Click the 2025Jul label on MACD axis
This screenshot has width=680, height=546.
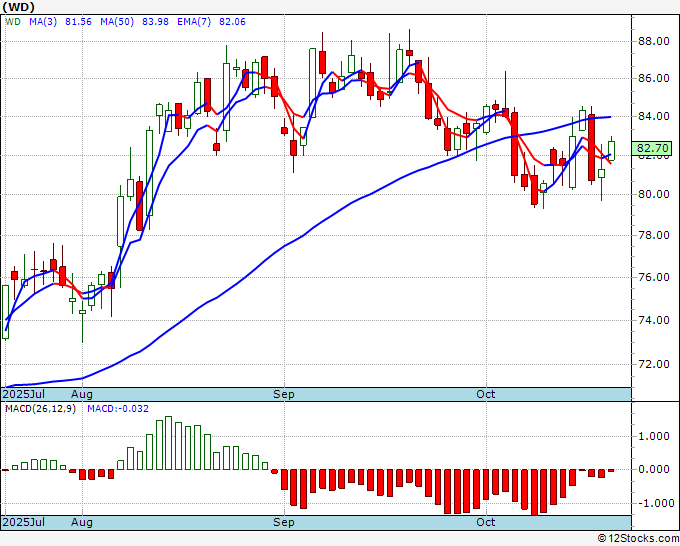pyautogui.click(x=23, y=522)
